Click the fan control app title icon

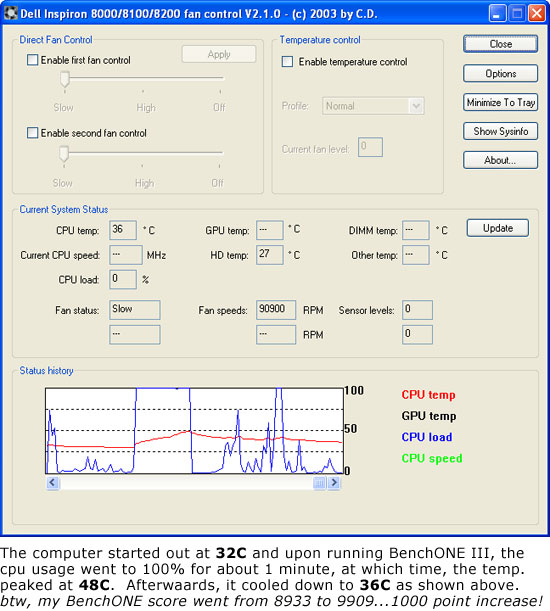pyautogui.click(x=11, y=13)
